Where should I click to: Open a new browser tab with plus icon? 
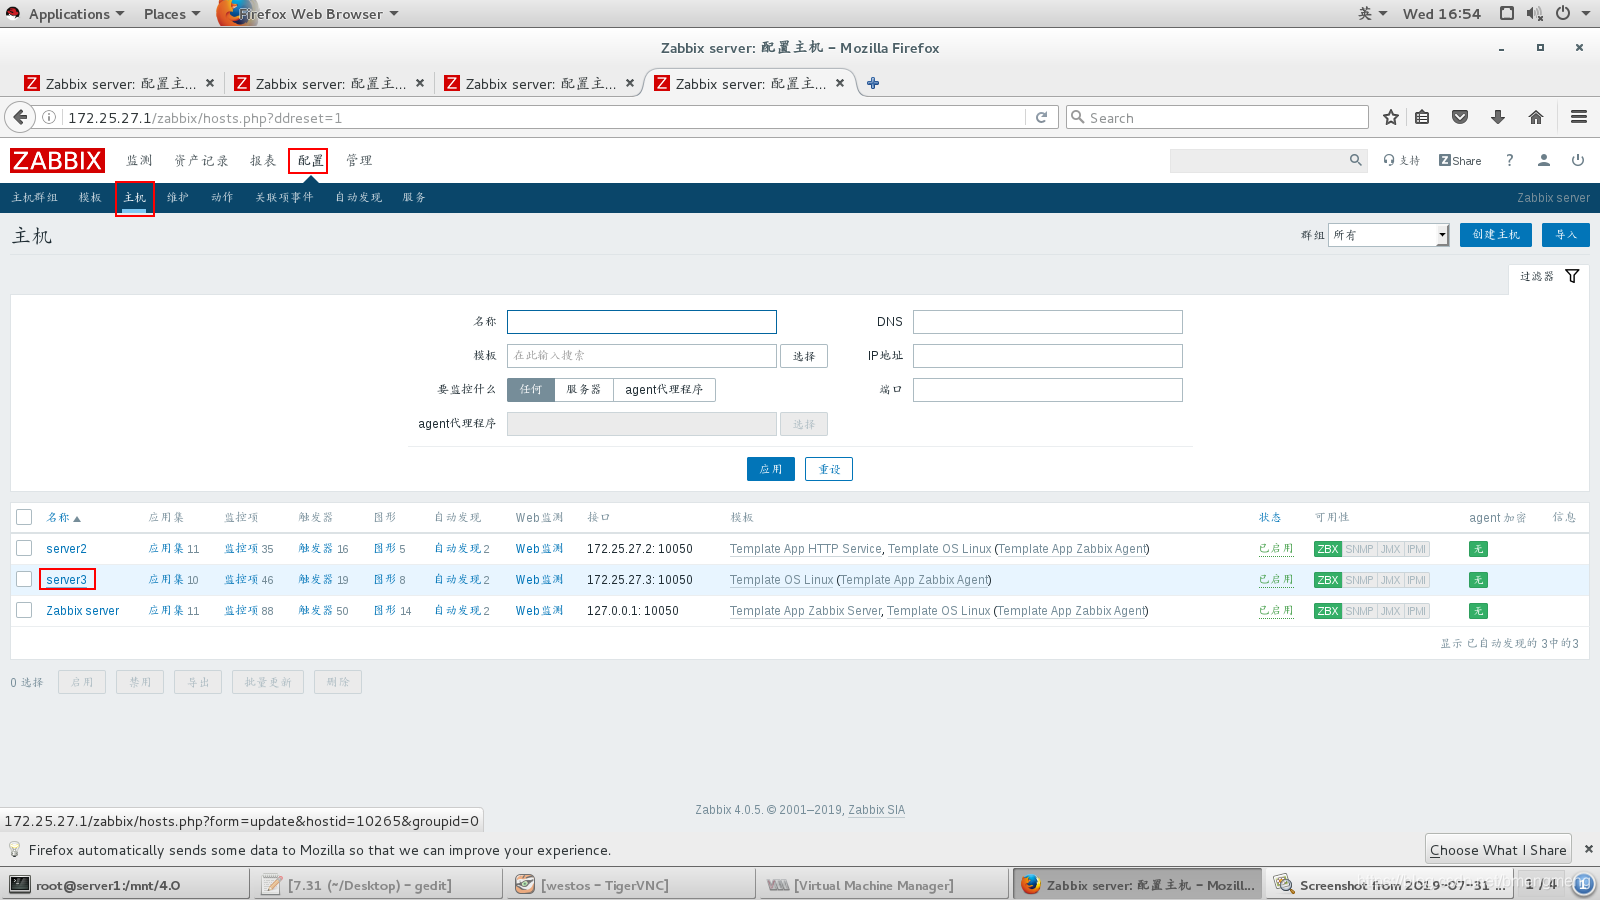click(873, 83)
